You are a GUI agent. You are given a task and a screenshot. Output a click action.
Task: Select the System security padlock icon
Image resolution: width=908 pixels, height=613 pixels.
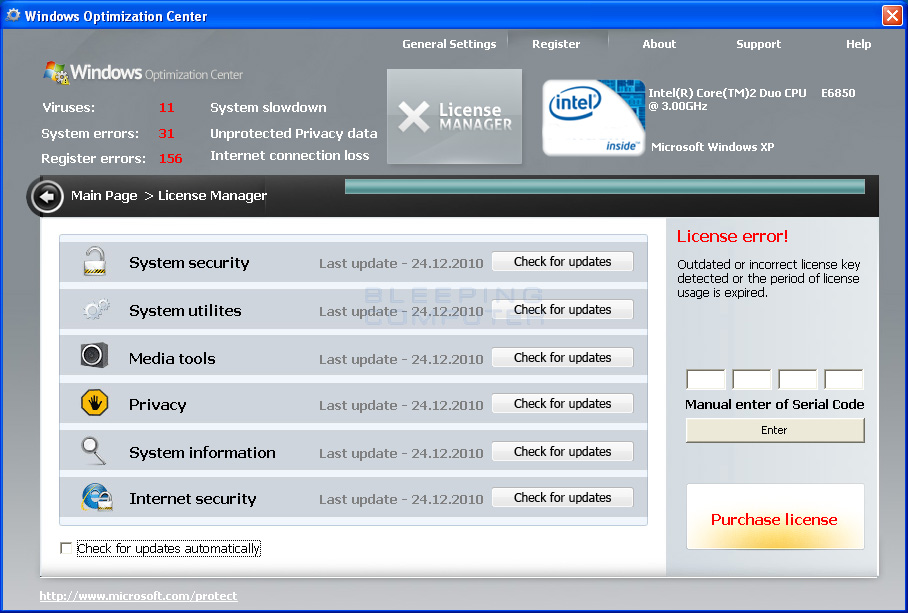pos(94,262)
